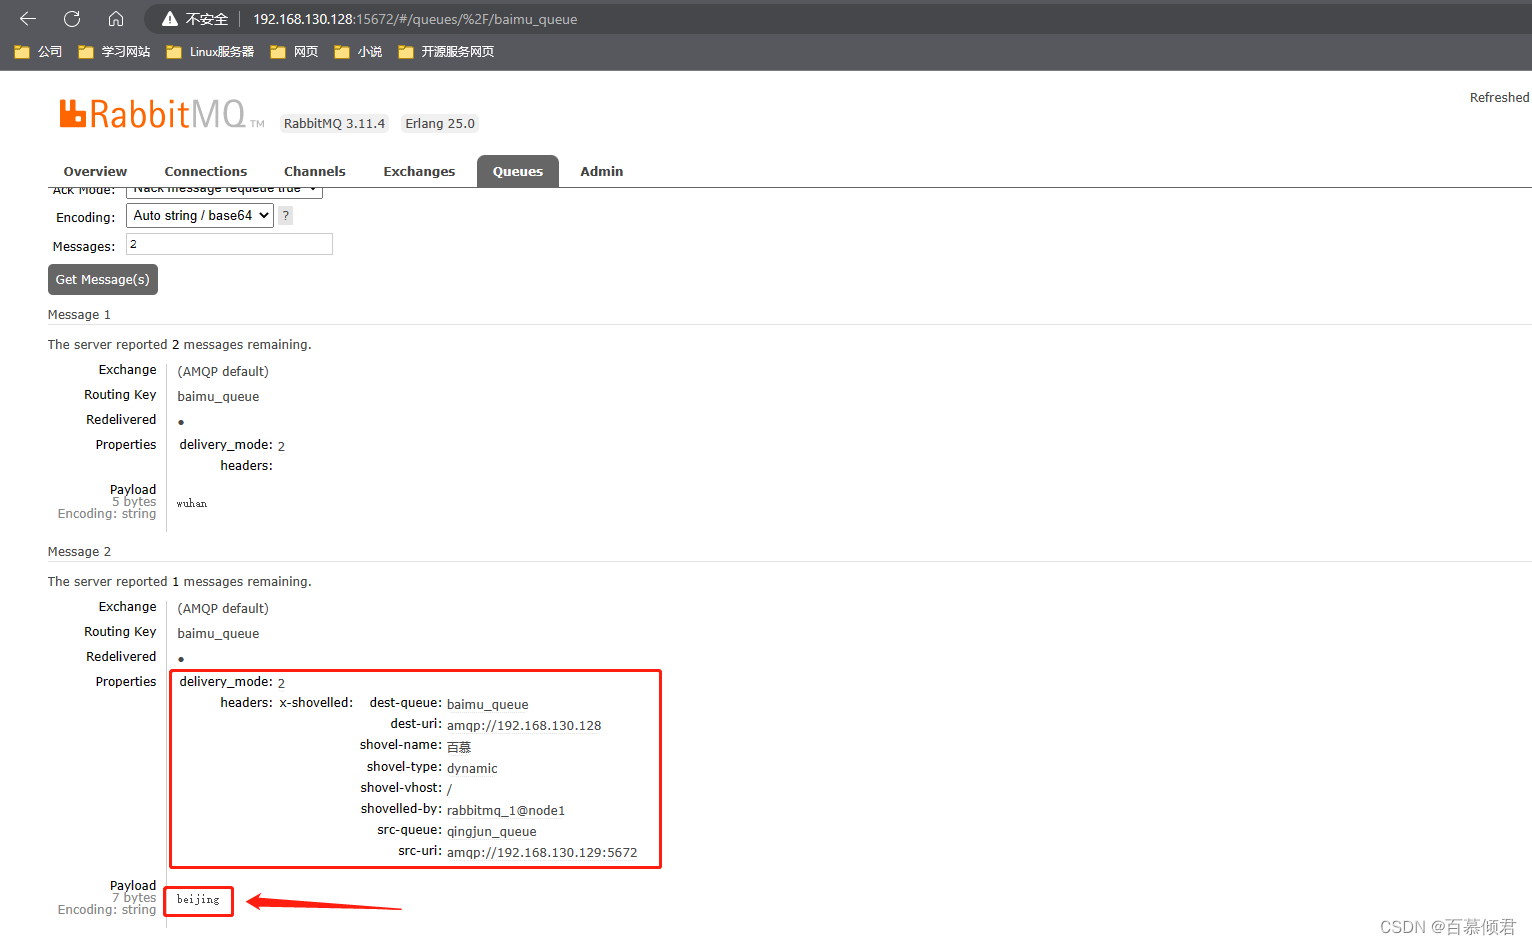Open the Encoding Auto string / base64 dropdown
Viewport: 1532px width, 945px height.
200,215
